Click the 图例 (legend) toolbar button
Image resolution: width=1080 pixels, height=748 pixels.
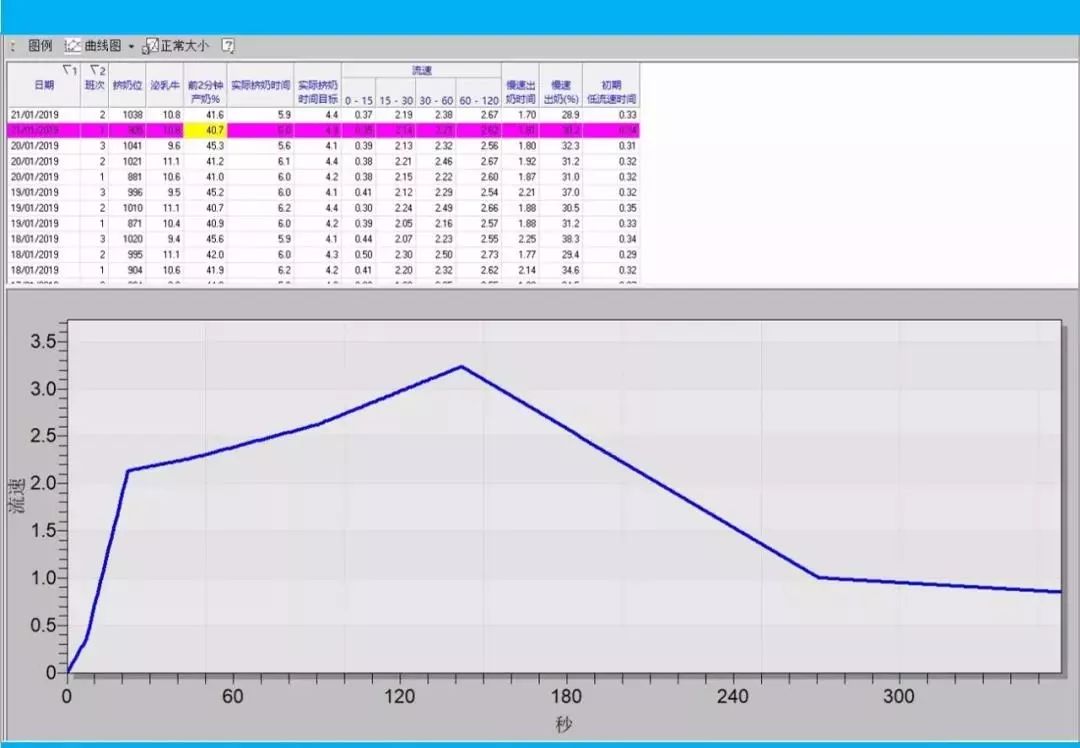40,46
